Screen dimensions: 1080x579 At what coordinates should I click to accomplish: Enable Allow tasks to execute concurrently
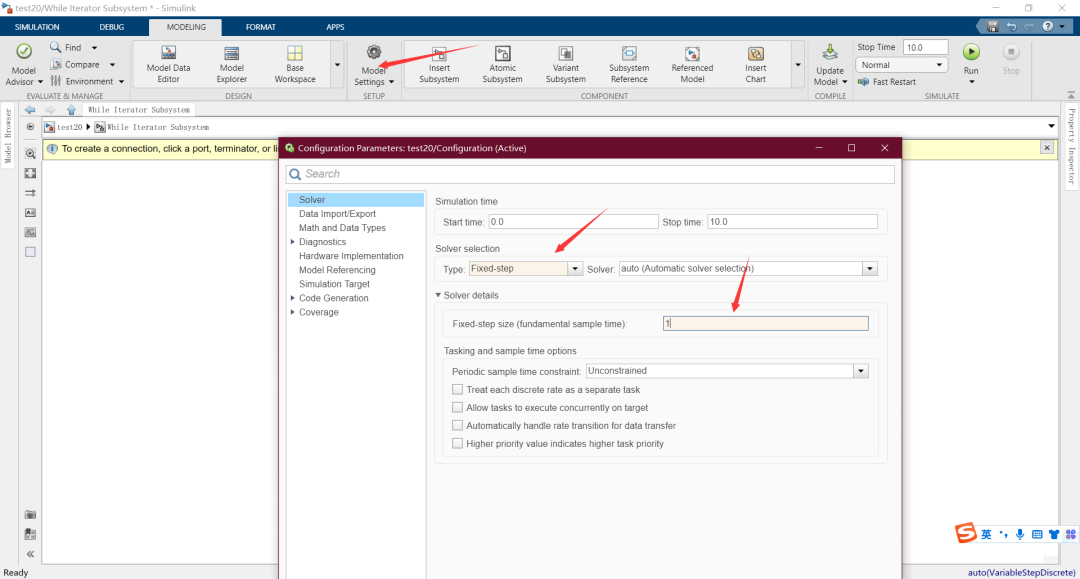coord(457,408)
